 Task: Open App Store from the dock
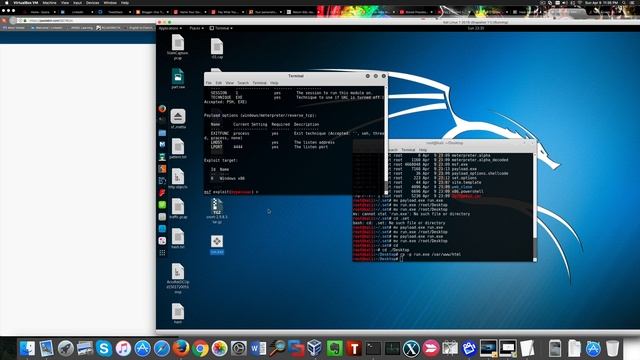click(x=142, y=349)
